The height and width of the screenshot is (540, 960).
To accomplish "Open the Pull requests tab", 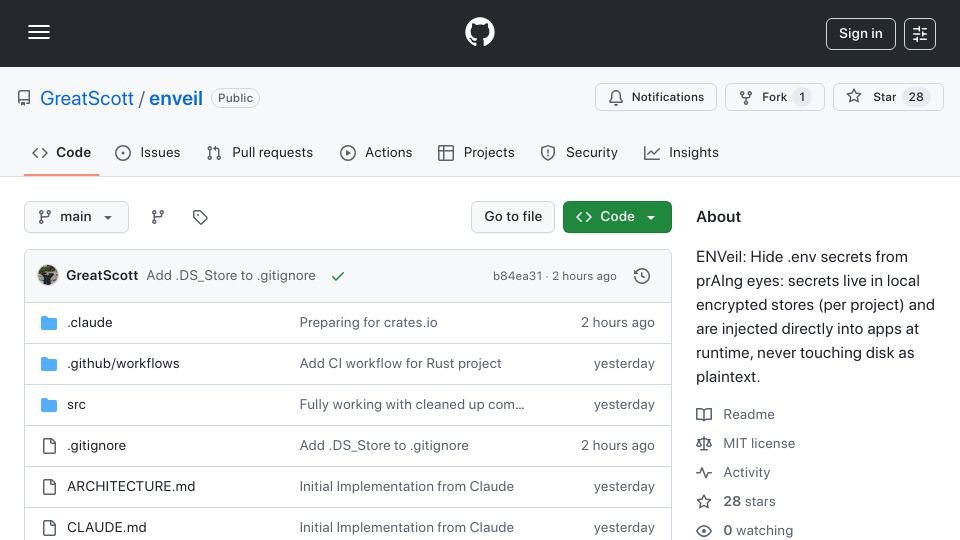I will click(260, 152).
